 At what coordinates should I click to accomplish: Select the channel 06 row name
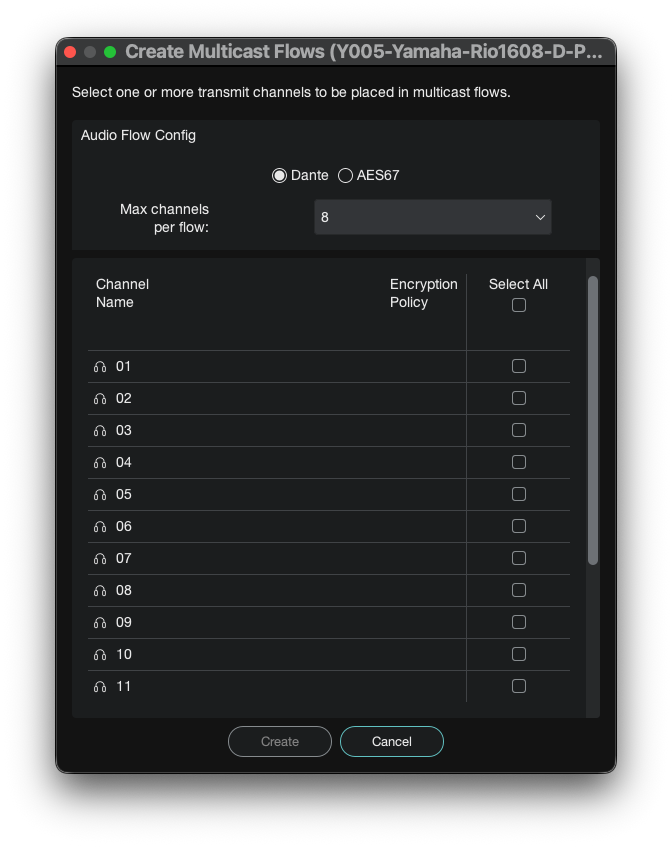tap(124, 526)
